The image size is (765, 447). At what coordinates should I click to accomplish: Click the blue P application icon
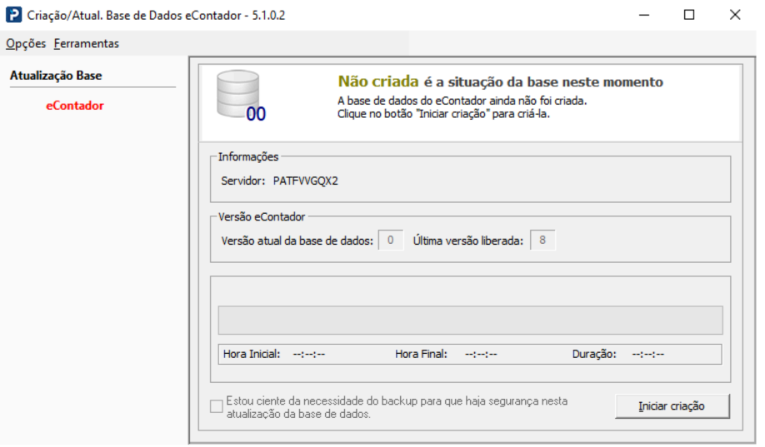[14, 15]
